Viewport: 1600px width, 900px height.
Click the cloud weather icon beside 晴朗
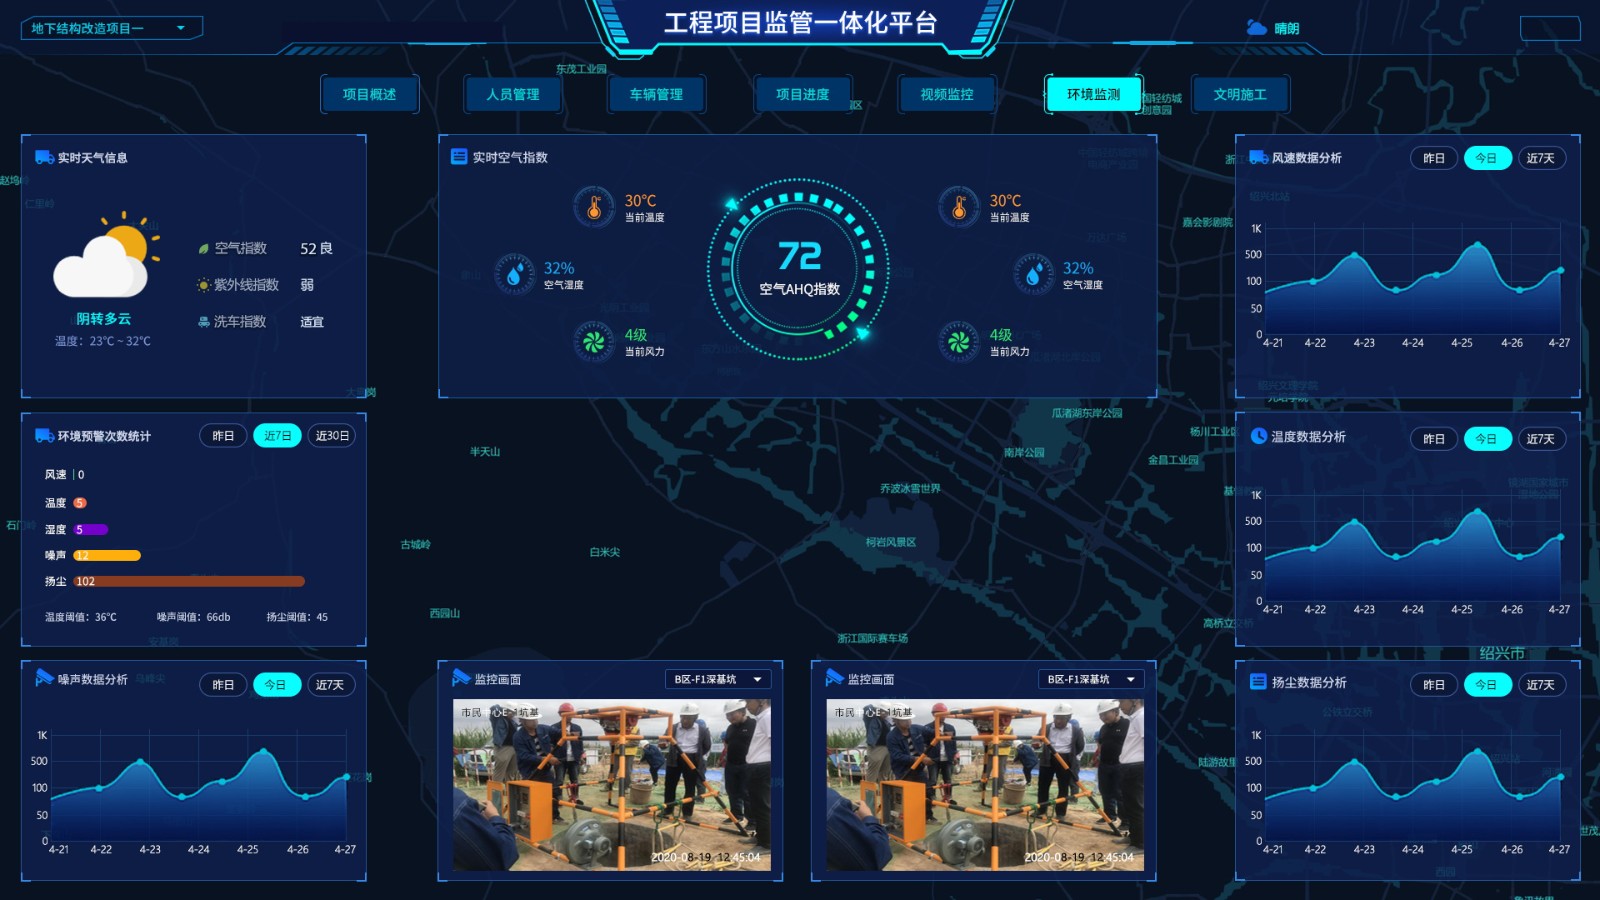point(1257,28)
